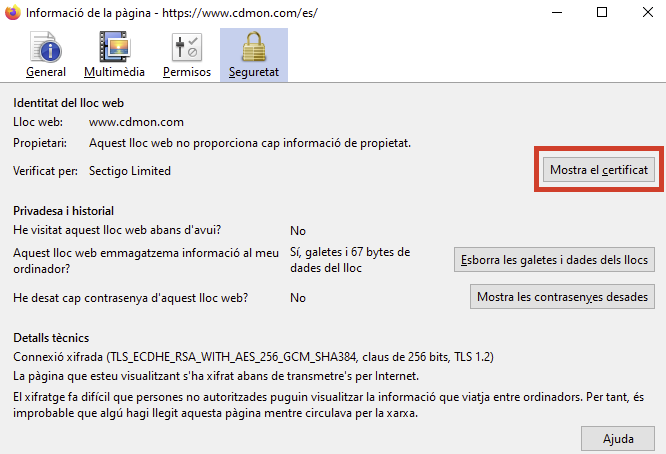Switch to the Multimèdia tab
The height and width of the screenshot is (454, 666).
tap(114, 55)
